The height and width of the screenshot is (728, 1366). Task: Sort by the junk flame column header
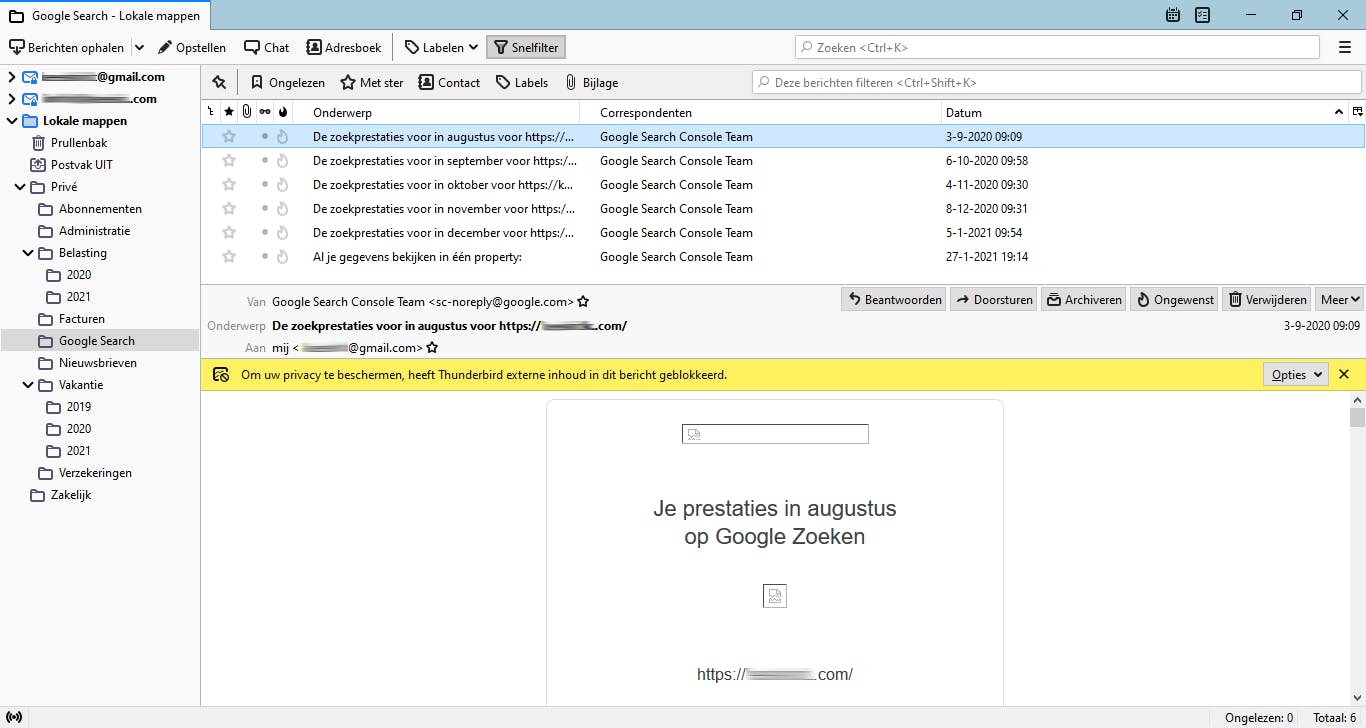coord(282,112)
